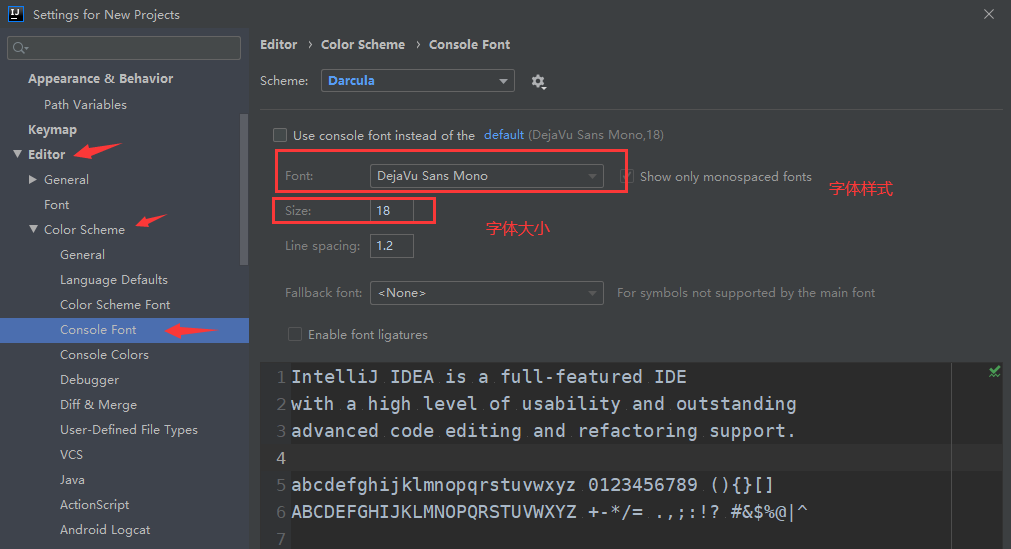Enable Use console font instead of default

(280, 135)
